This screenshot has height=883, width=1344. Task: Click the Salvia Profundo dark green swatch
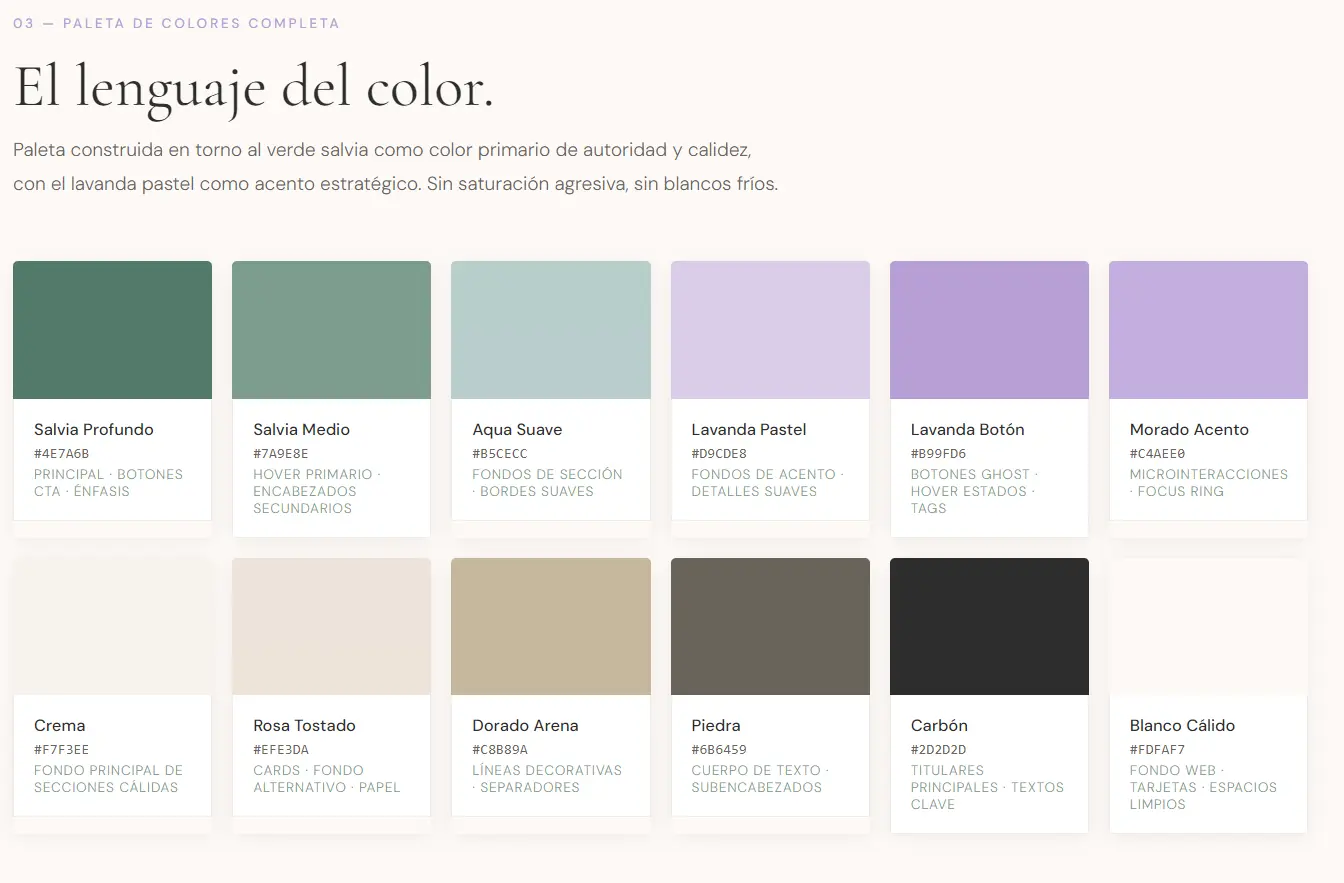(112, 330)
